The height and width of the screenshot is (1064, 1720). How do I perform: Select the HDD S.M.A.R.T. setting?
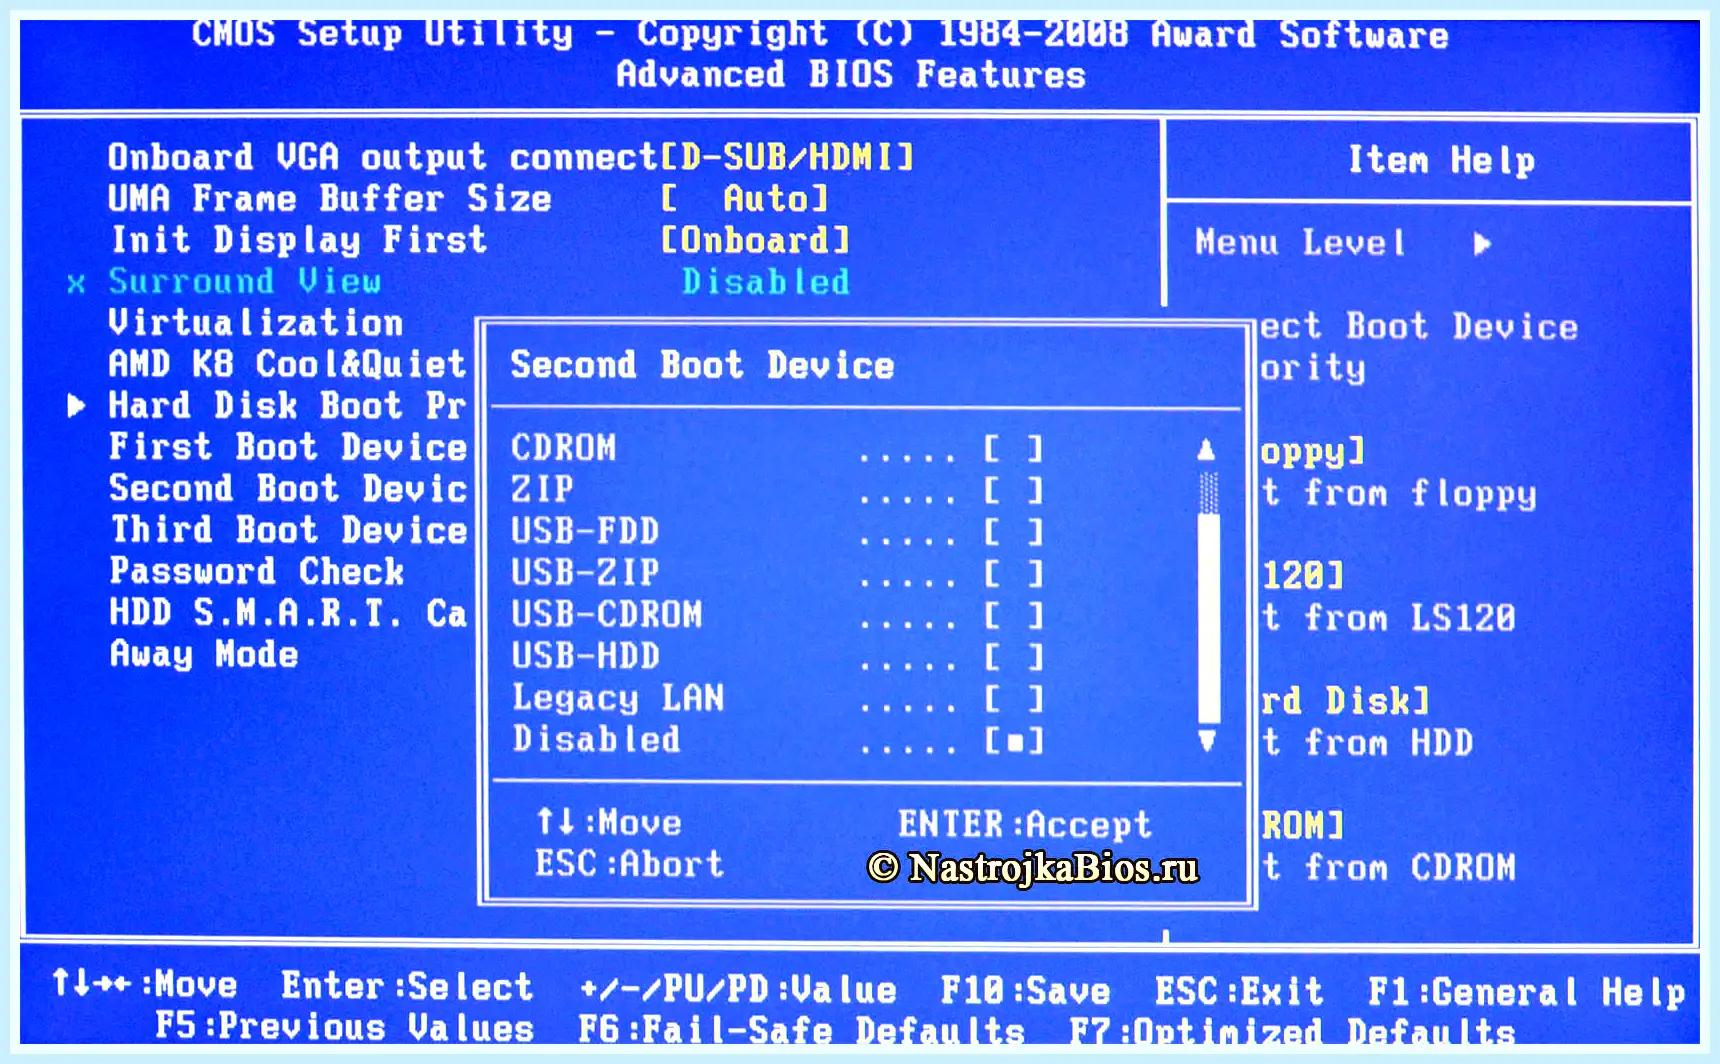click(x=287, y=613)
